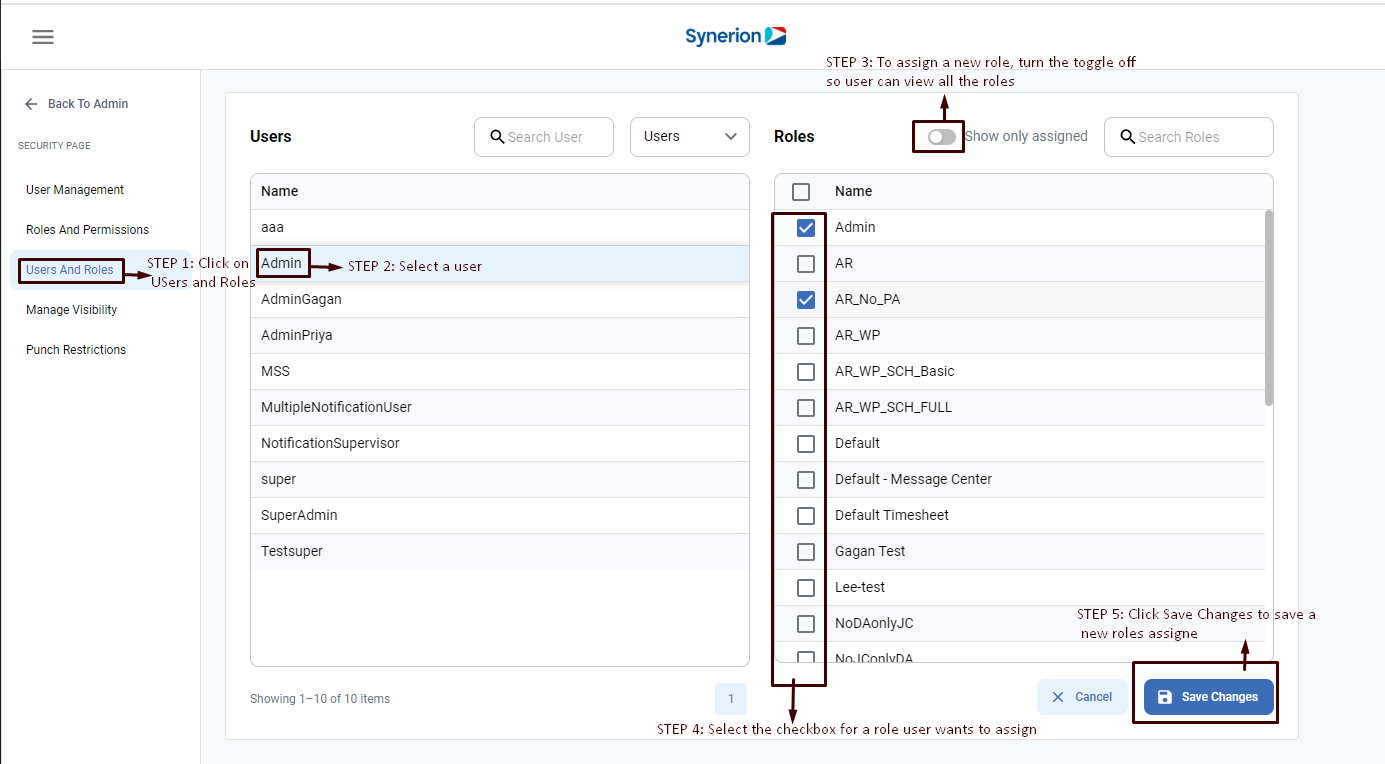Click the back arrow beside Back To Admin
The image size is (1385, 764).
[x=31, y=104]
